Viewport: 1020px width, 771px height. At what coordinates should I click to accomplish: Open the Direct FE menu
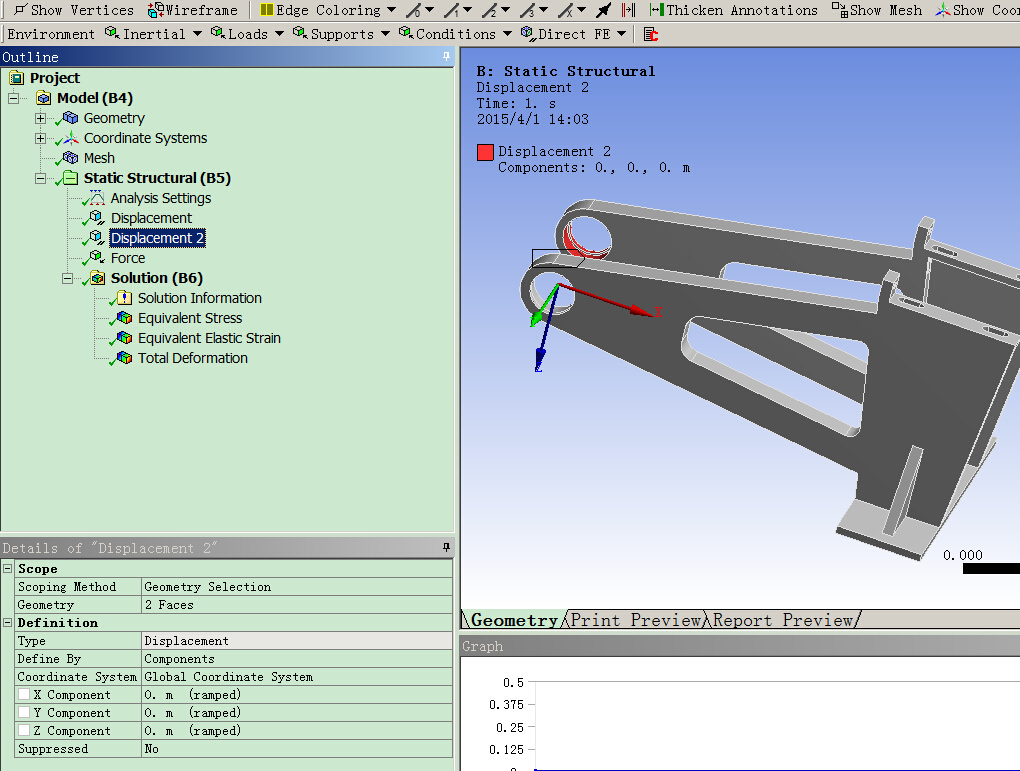(x=573, y=34)
